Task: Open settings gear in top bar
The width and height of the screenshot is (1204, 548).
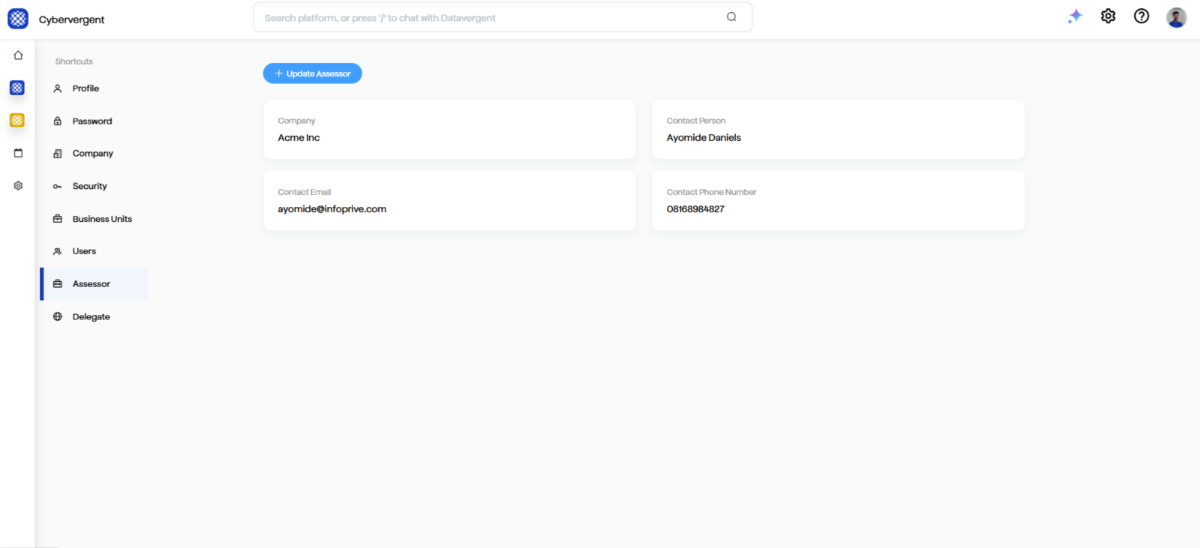Action: pyautogui.click(x=1108, y=16)
